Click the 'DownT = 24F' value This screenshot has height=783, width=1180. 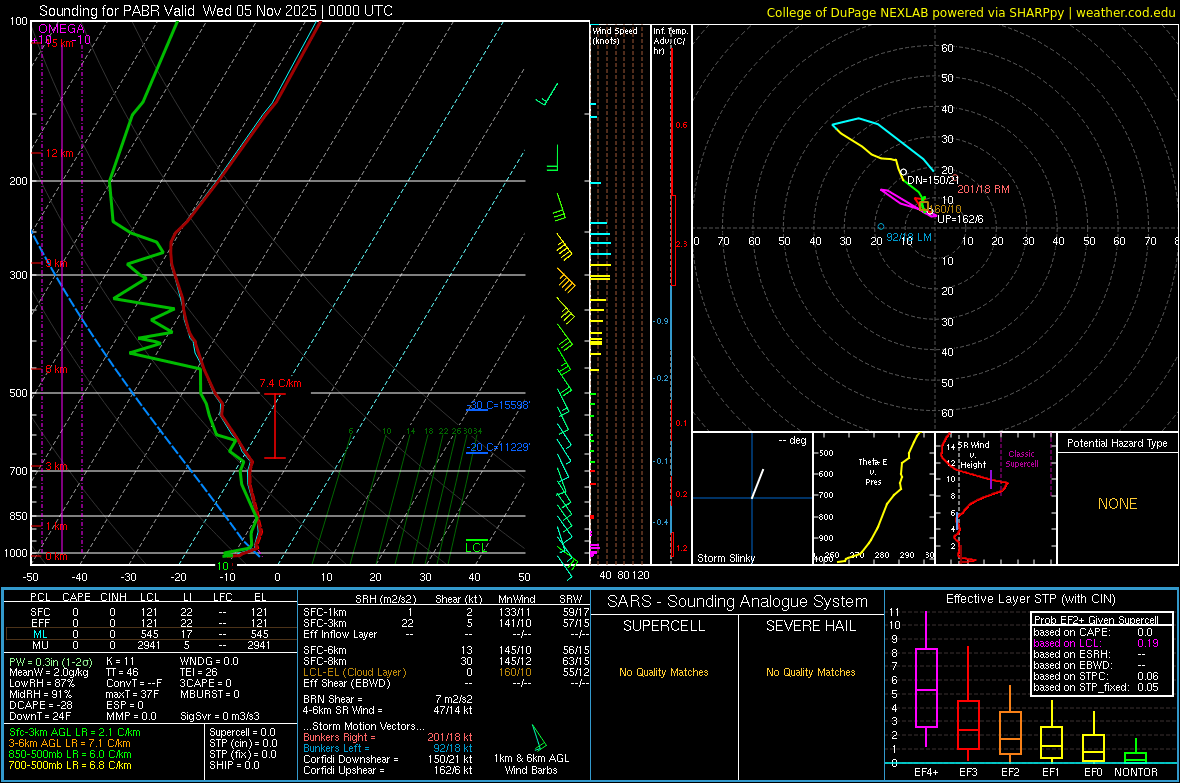[40, 716]
